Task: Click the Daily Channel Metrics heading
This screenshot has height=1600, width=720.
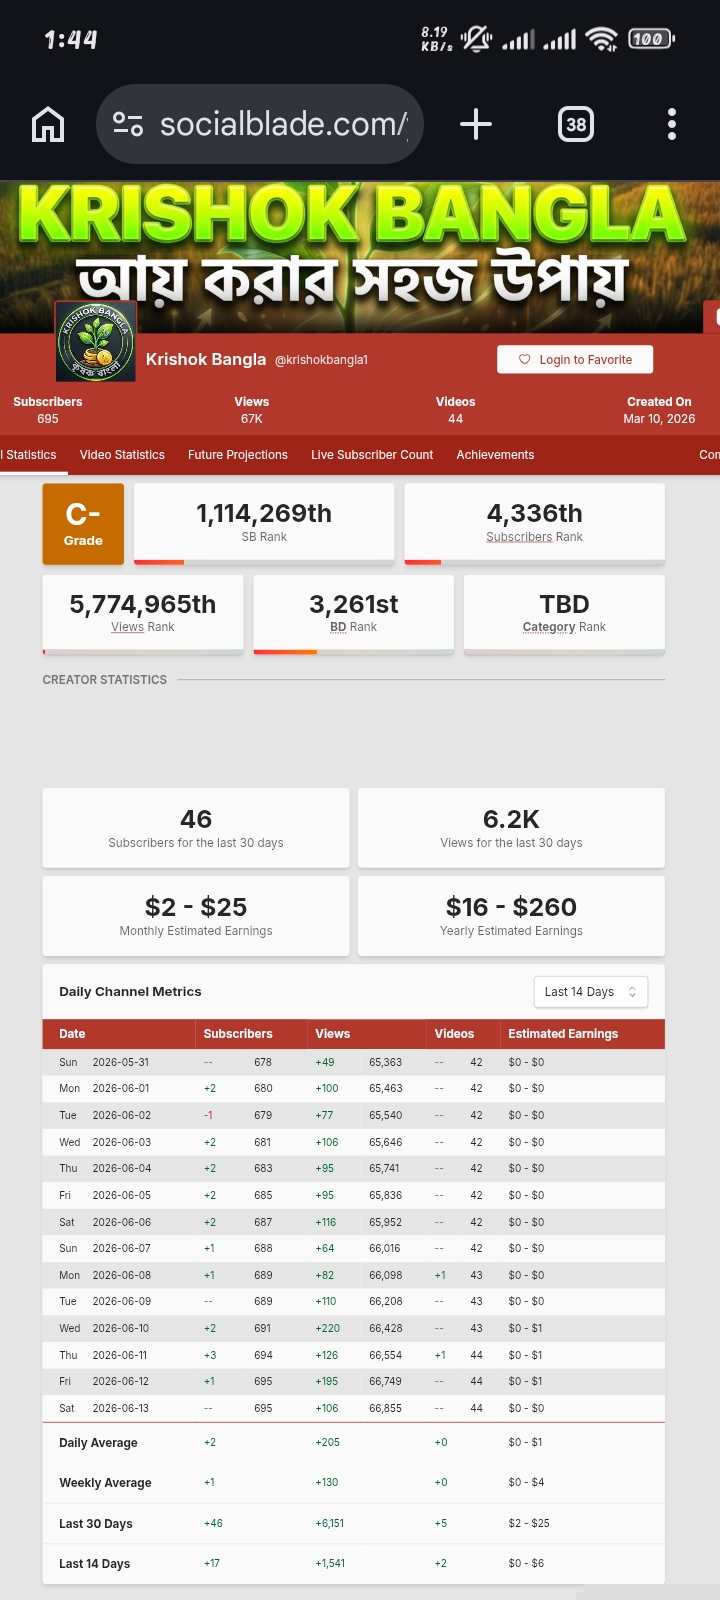Action: pyautogui.click(x=130, y=992)
